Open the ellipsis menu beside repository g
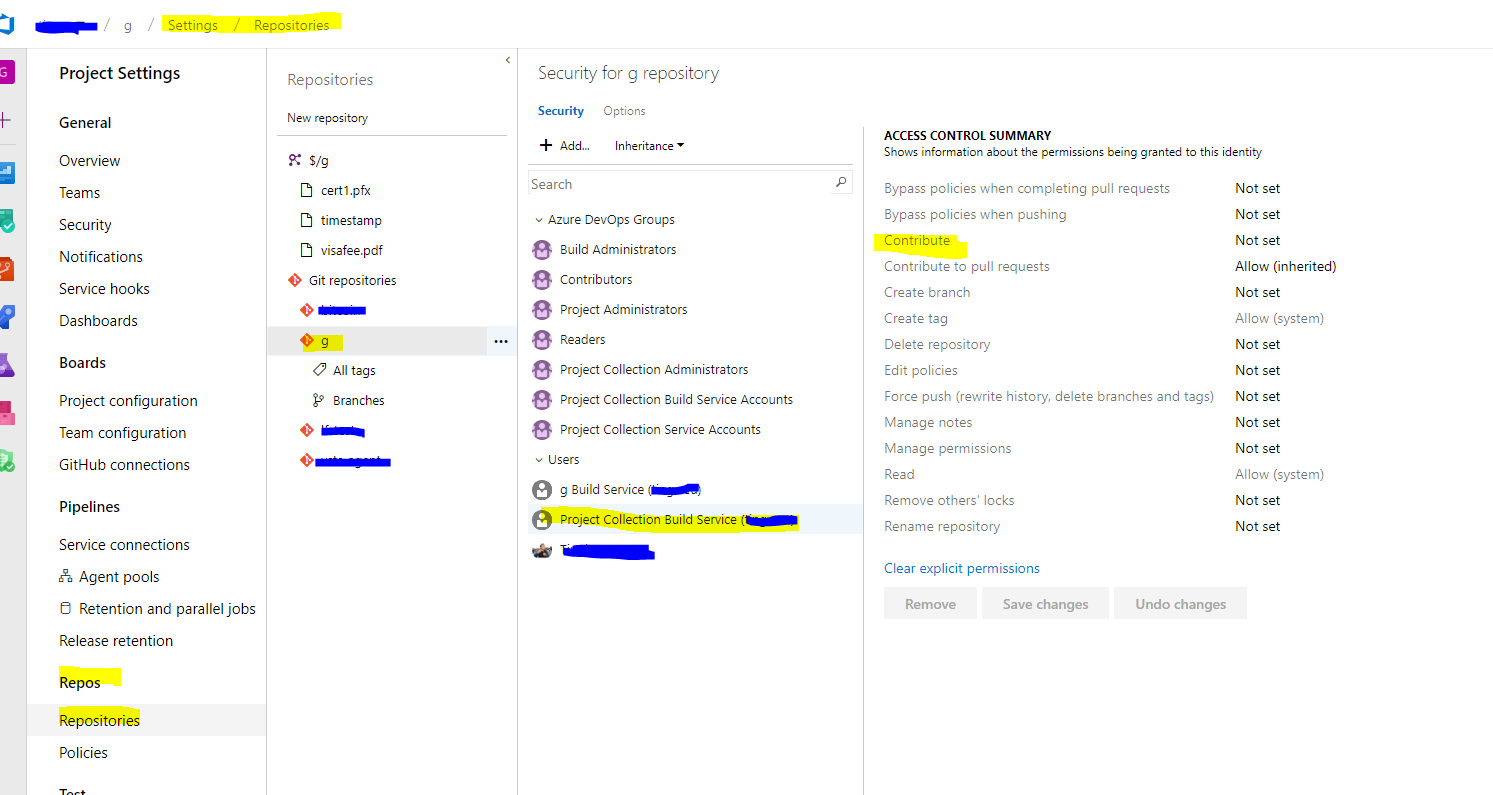 coord(501,341)
